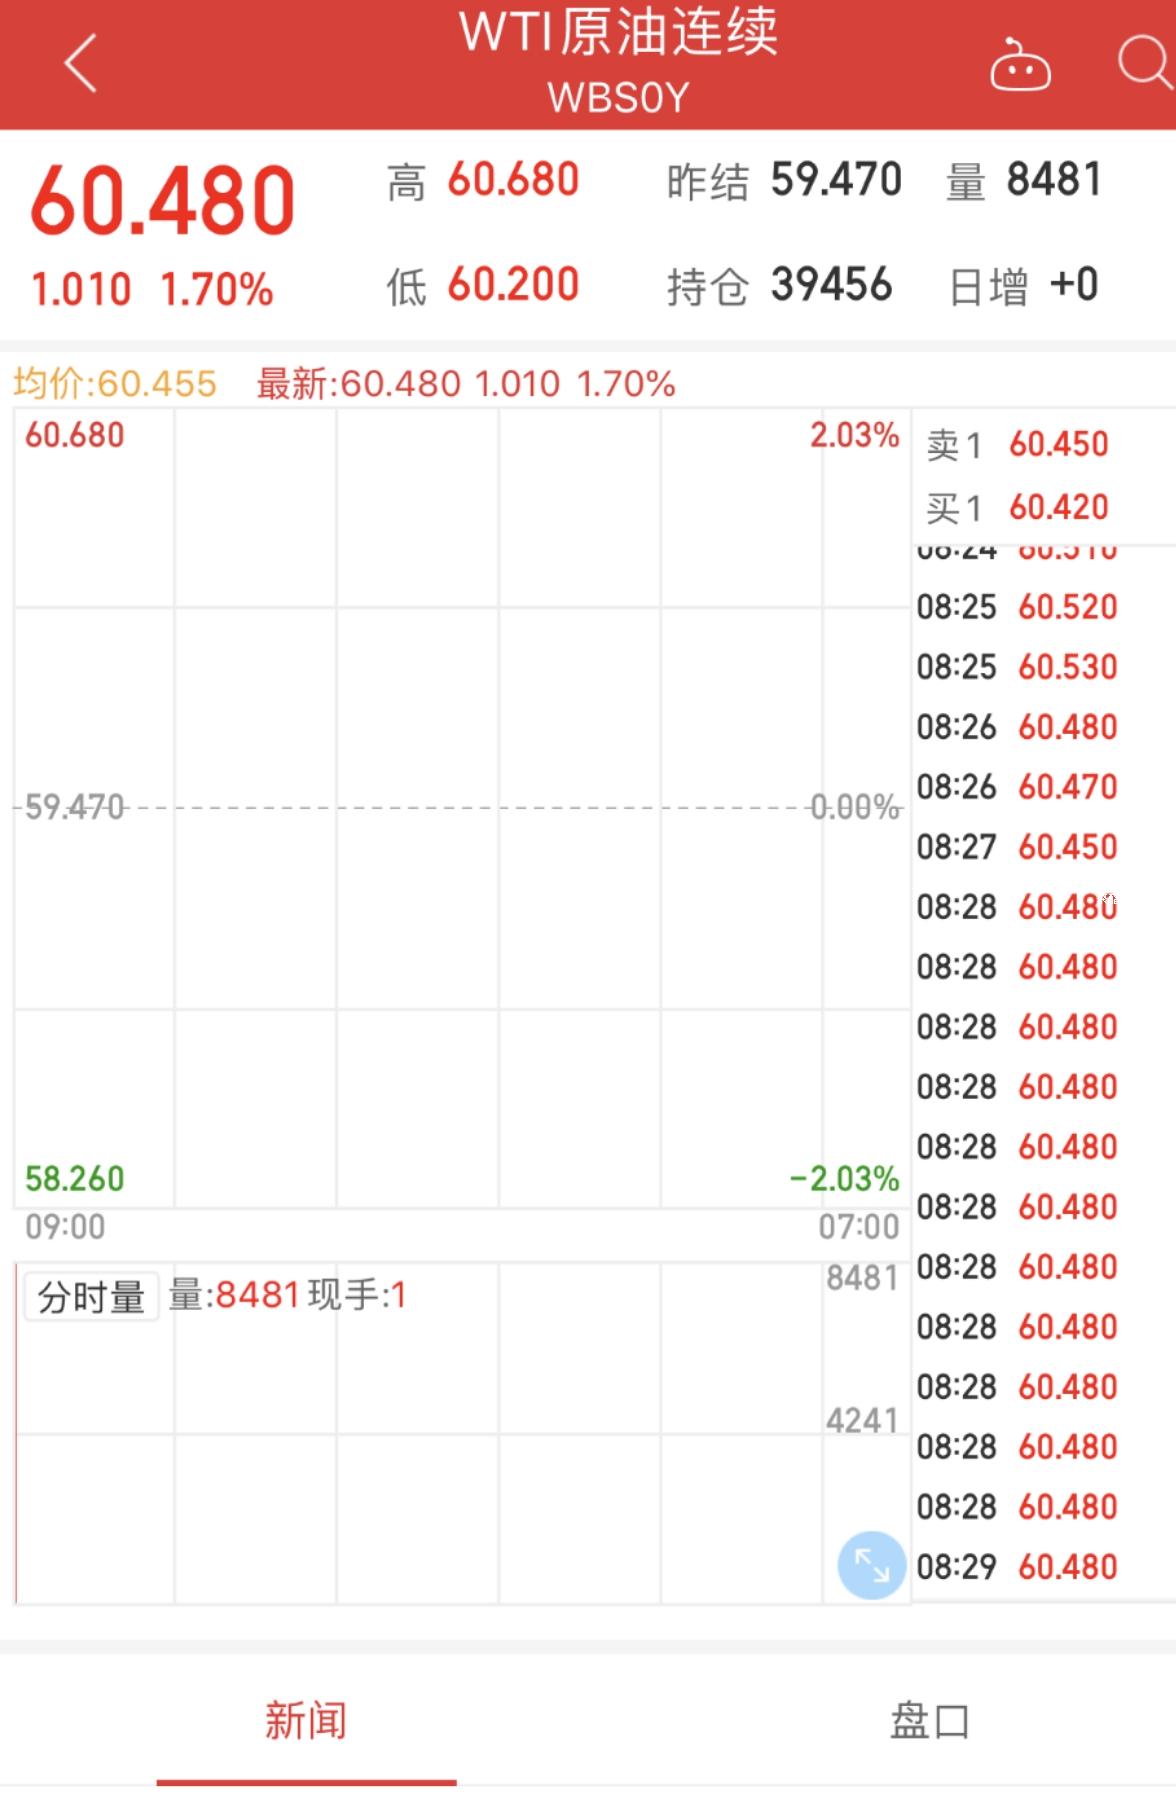Select the 08:29 60.480 trade row

1016,1566
